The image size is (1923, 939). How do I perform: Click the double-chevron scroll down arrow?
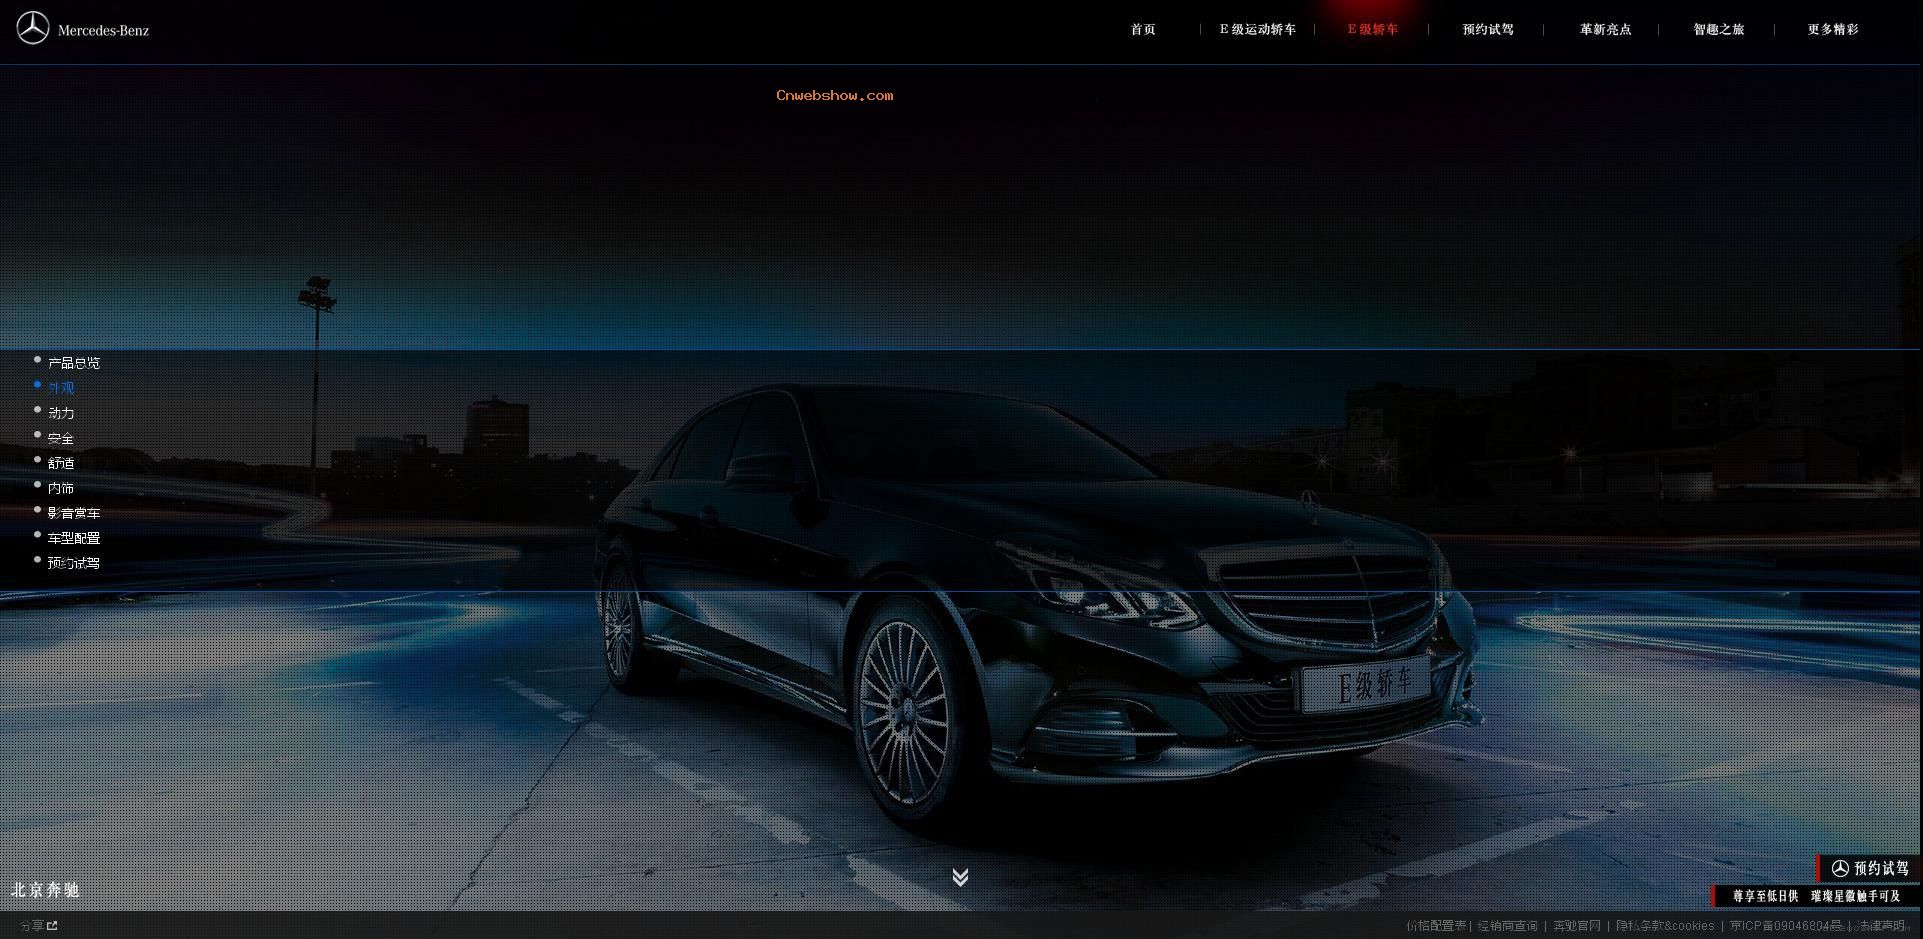tap(960, 877)
